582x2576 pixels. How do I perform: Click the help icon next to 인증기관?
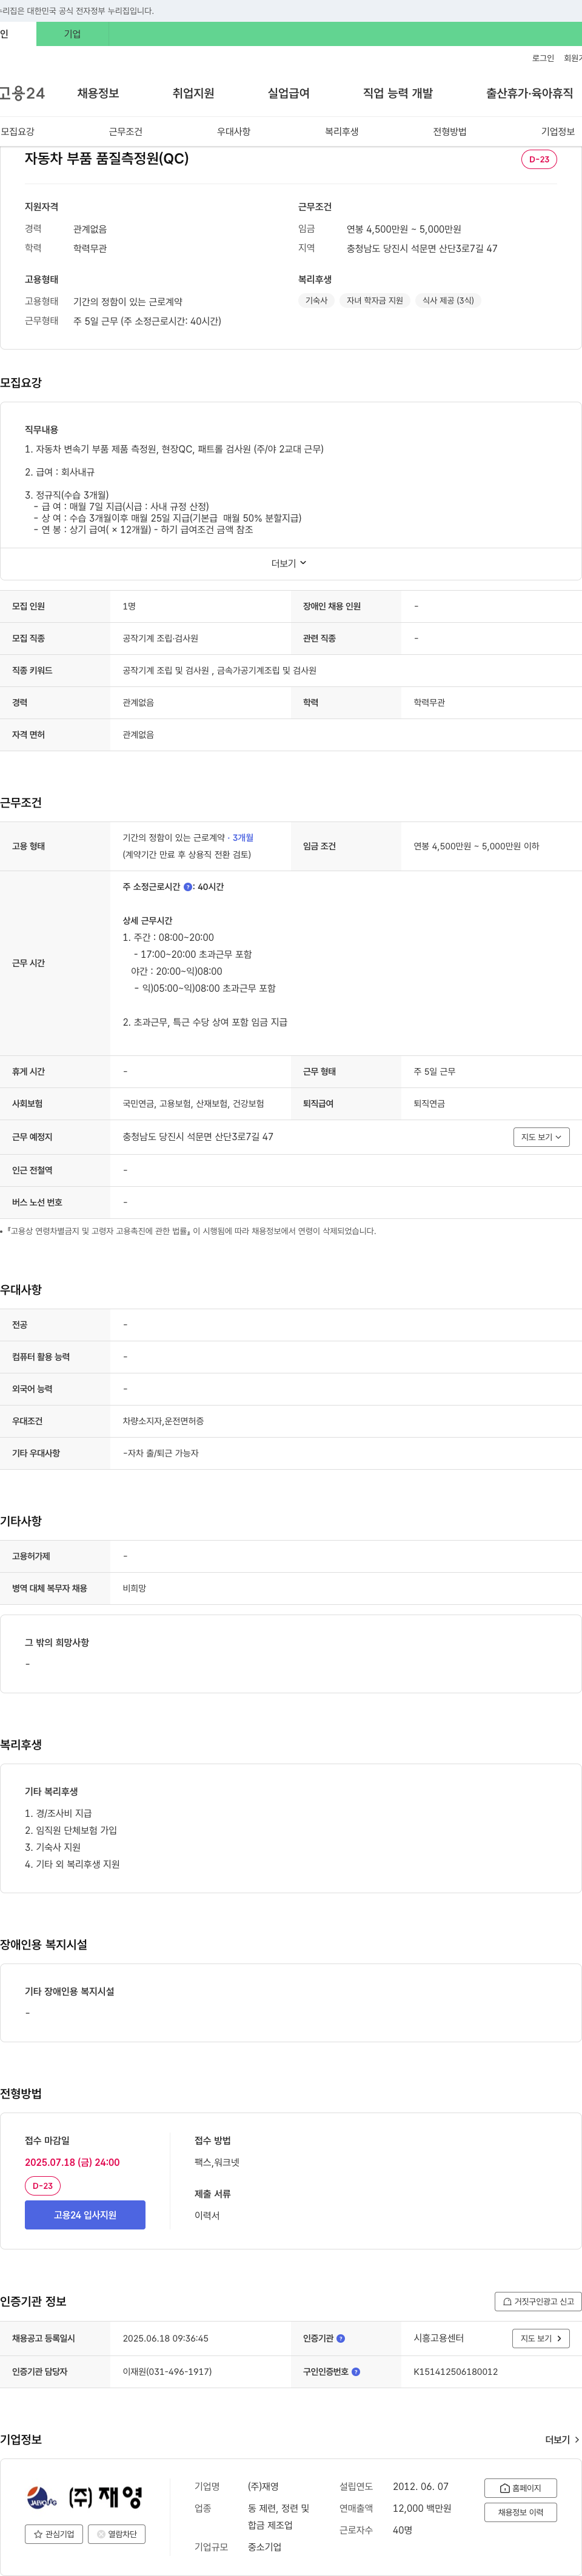(x=341, y=2338)
